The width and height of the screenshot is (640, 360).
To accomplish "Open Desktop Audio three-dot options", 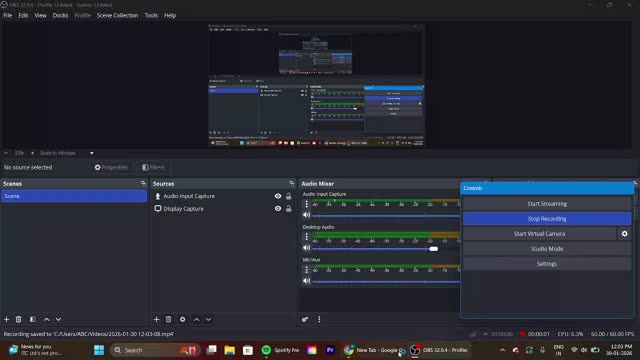I will (307, 236).
